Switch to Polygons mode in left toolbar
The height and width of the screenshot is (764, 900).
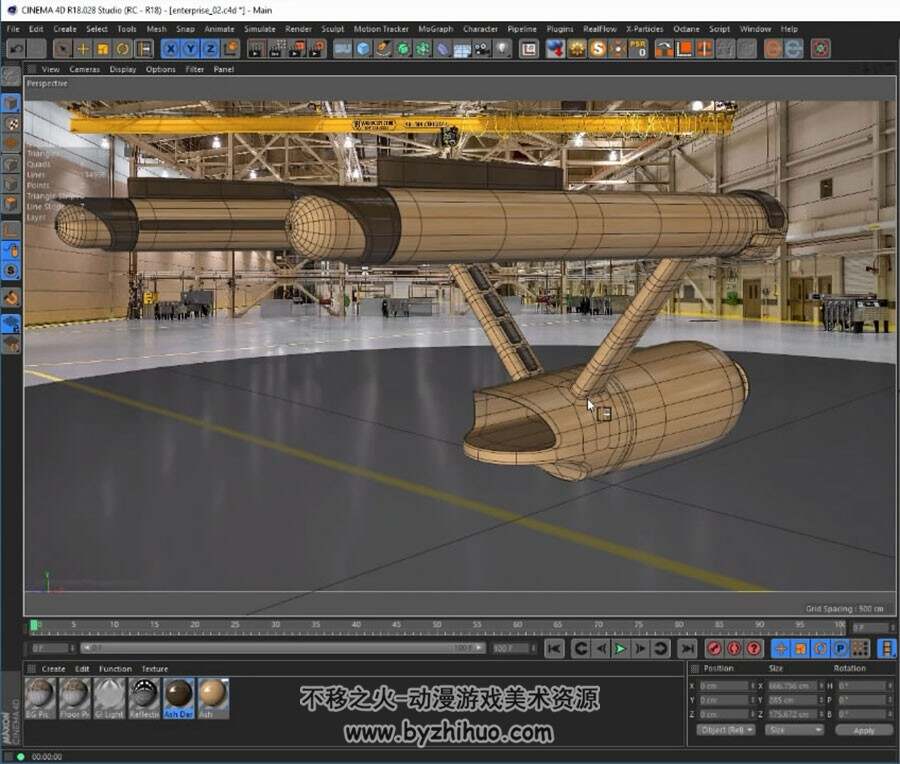coord(11,203)
